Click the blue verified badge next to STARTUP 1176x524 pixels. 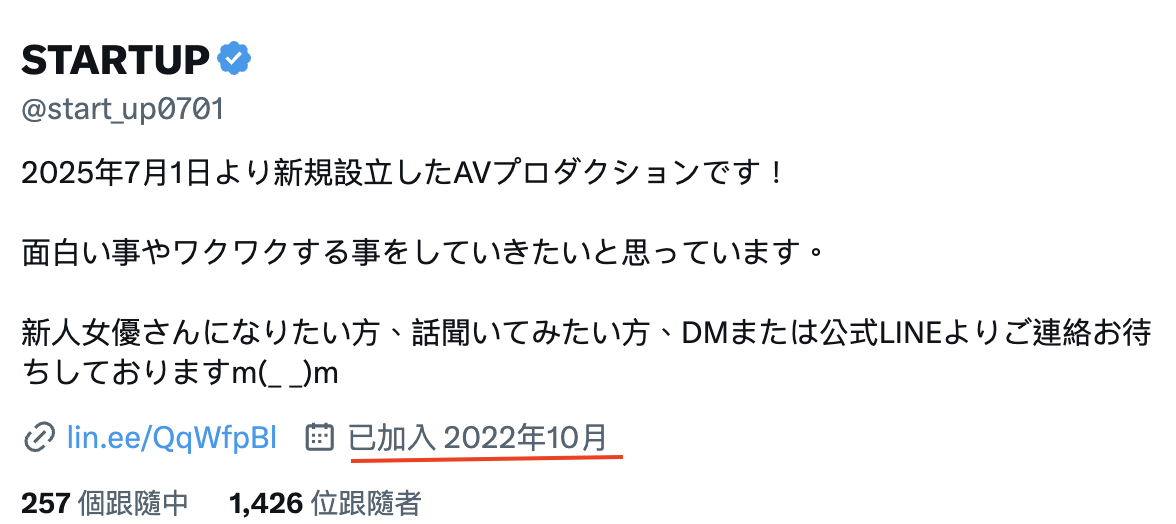click(x=234, y=59)
